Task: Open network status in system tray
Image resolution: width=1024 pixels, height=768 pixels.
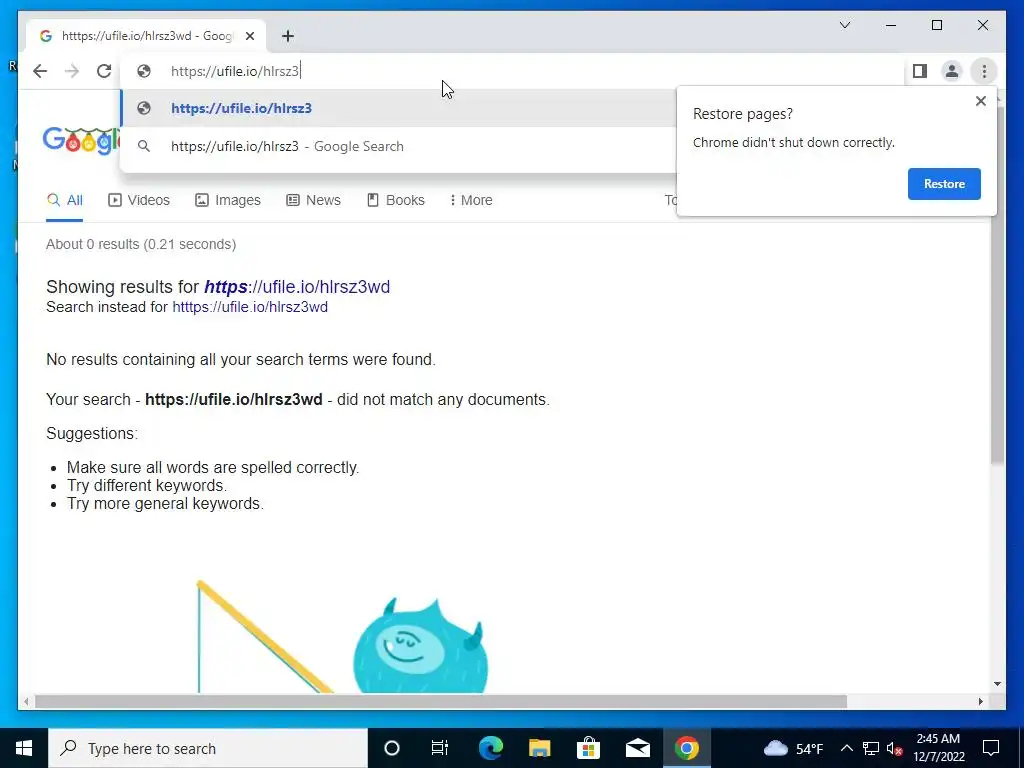Action: point(871,748)
